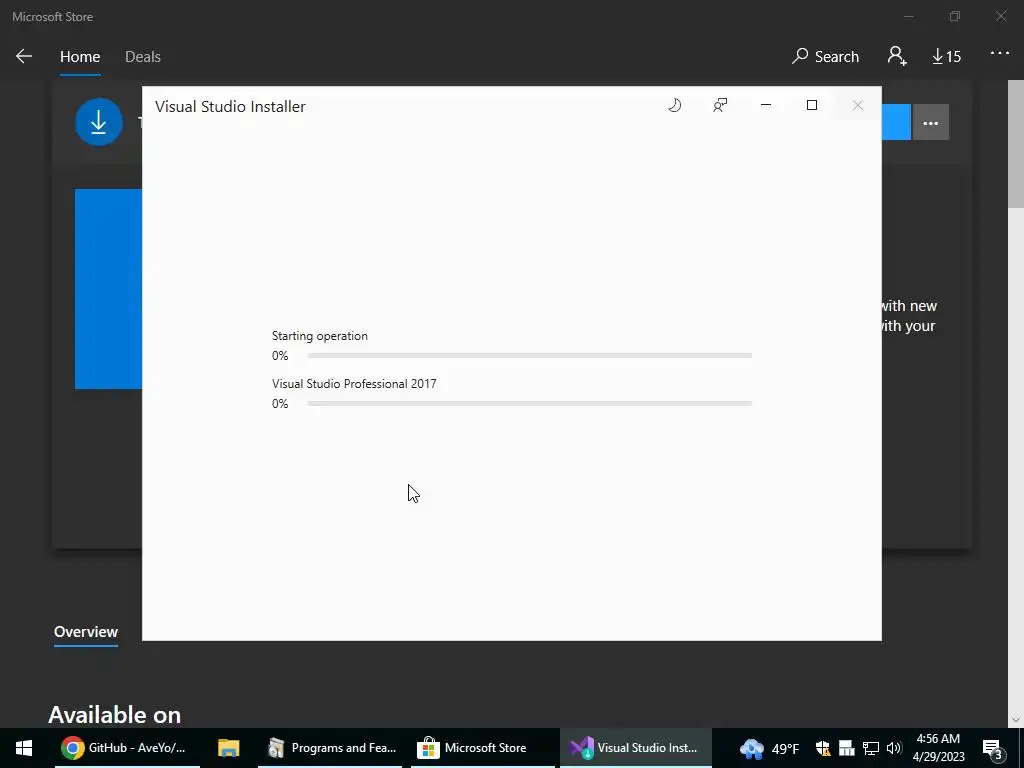Open Search in Microsoft Store
This screenshot has height=768, width=1024.
825,56
